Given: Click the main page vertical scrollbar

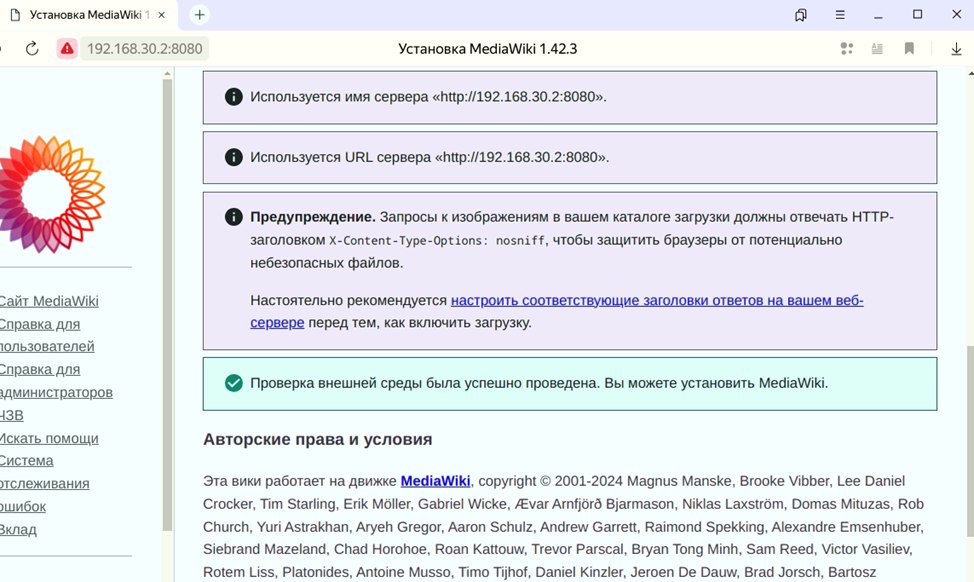Looking at the screenshot, I should [970, 441].
